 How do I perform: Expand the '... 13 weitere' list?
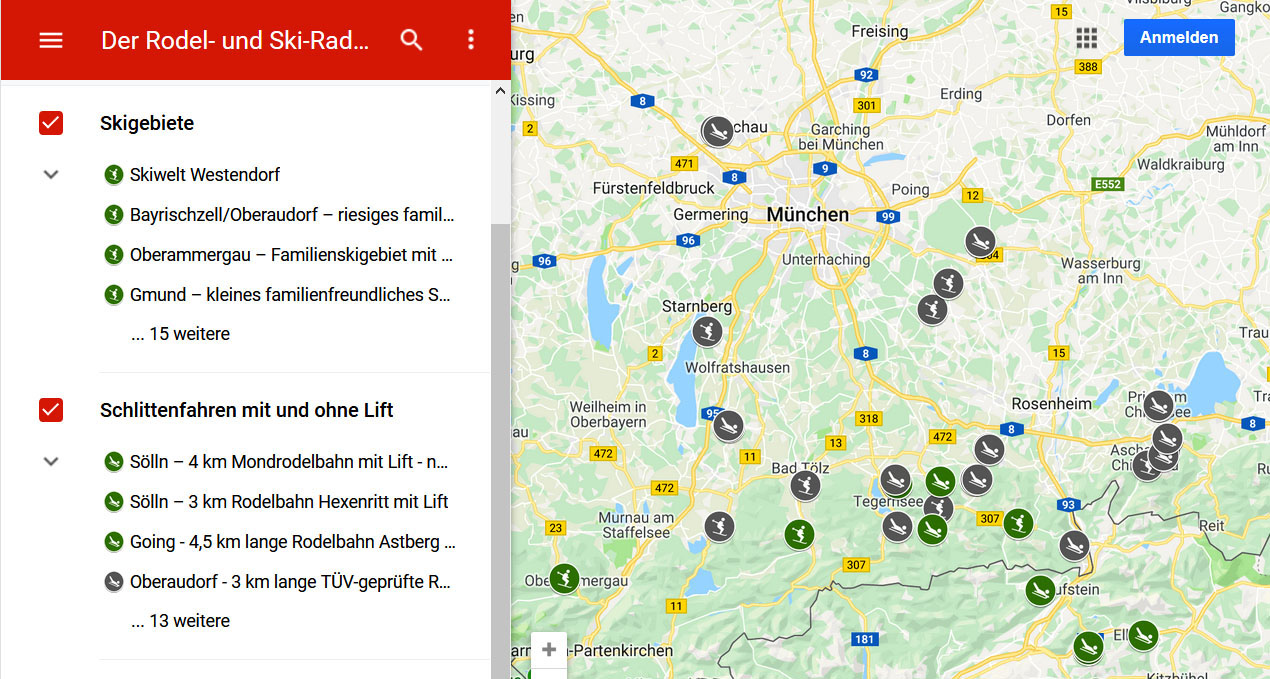[180, 621]
